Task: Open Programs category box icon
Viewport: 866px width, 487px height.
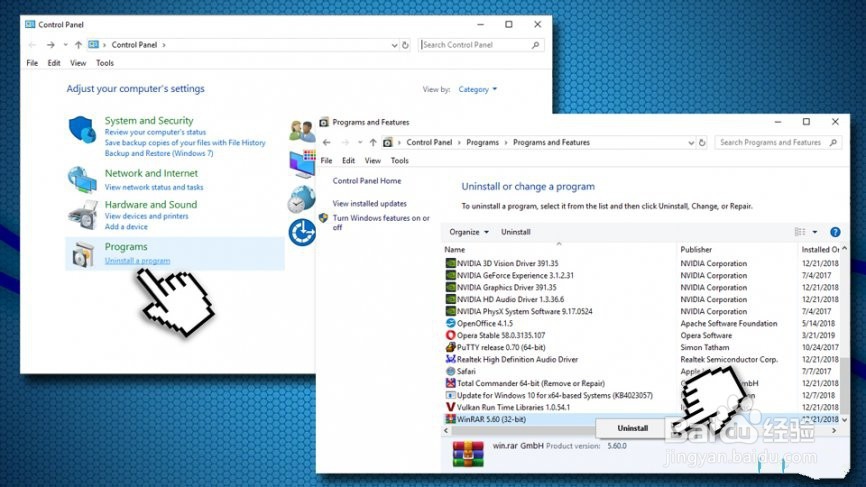Action: (x=83, y=255)
